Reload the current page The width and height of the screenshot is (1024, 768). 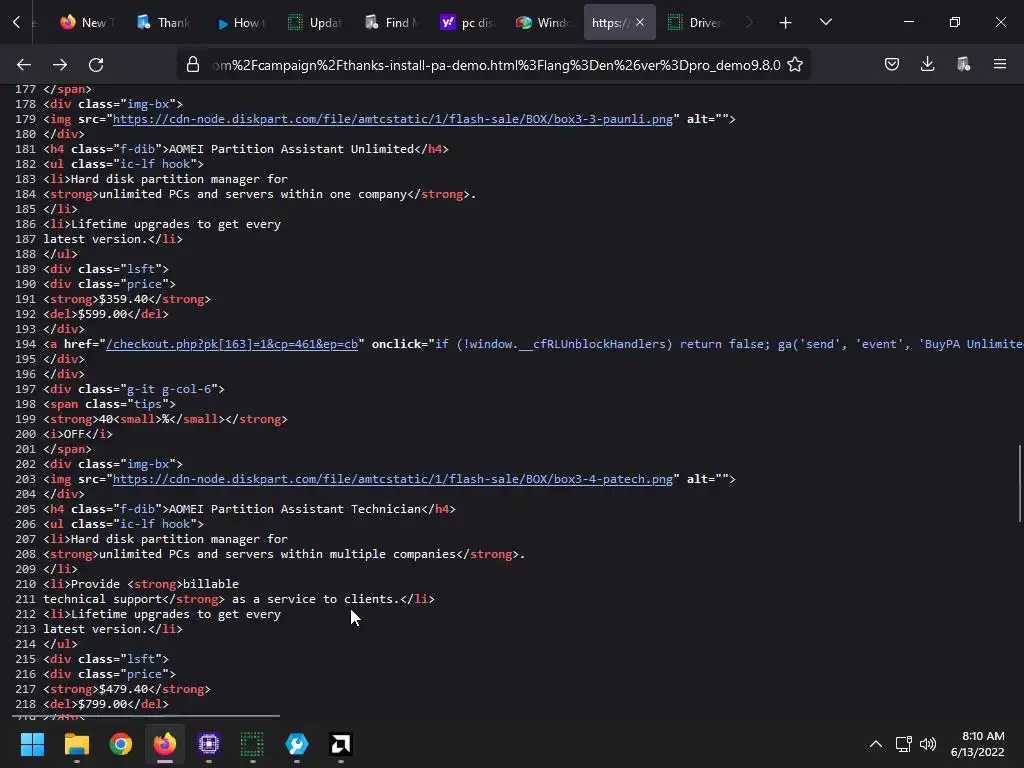[x=96, y=65]
